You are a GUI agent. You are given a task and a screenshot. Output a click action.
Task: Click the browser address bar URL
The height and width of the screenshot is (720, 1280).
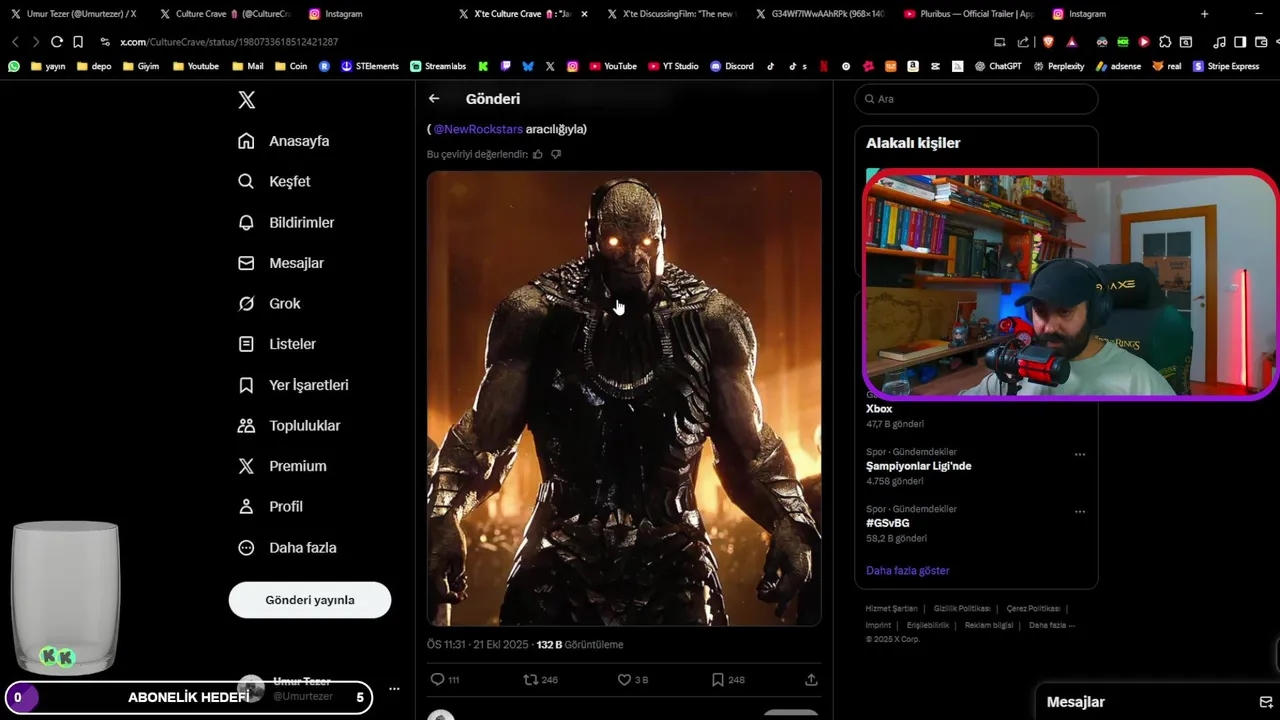[x=229, y=42]
